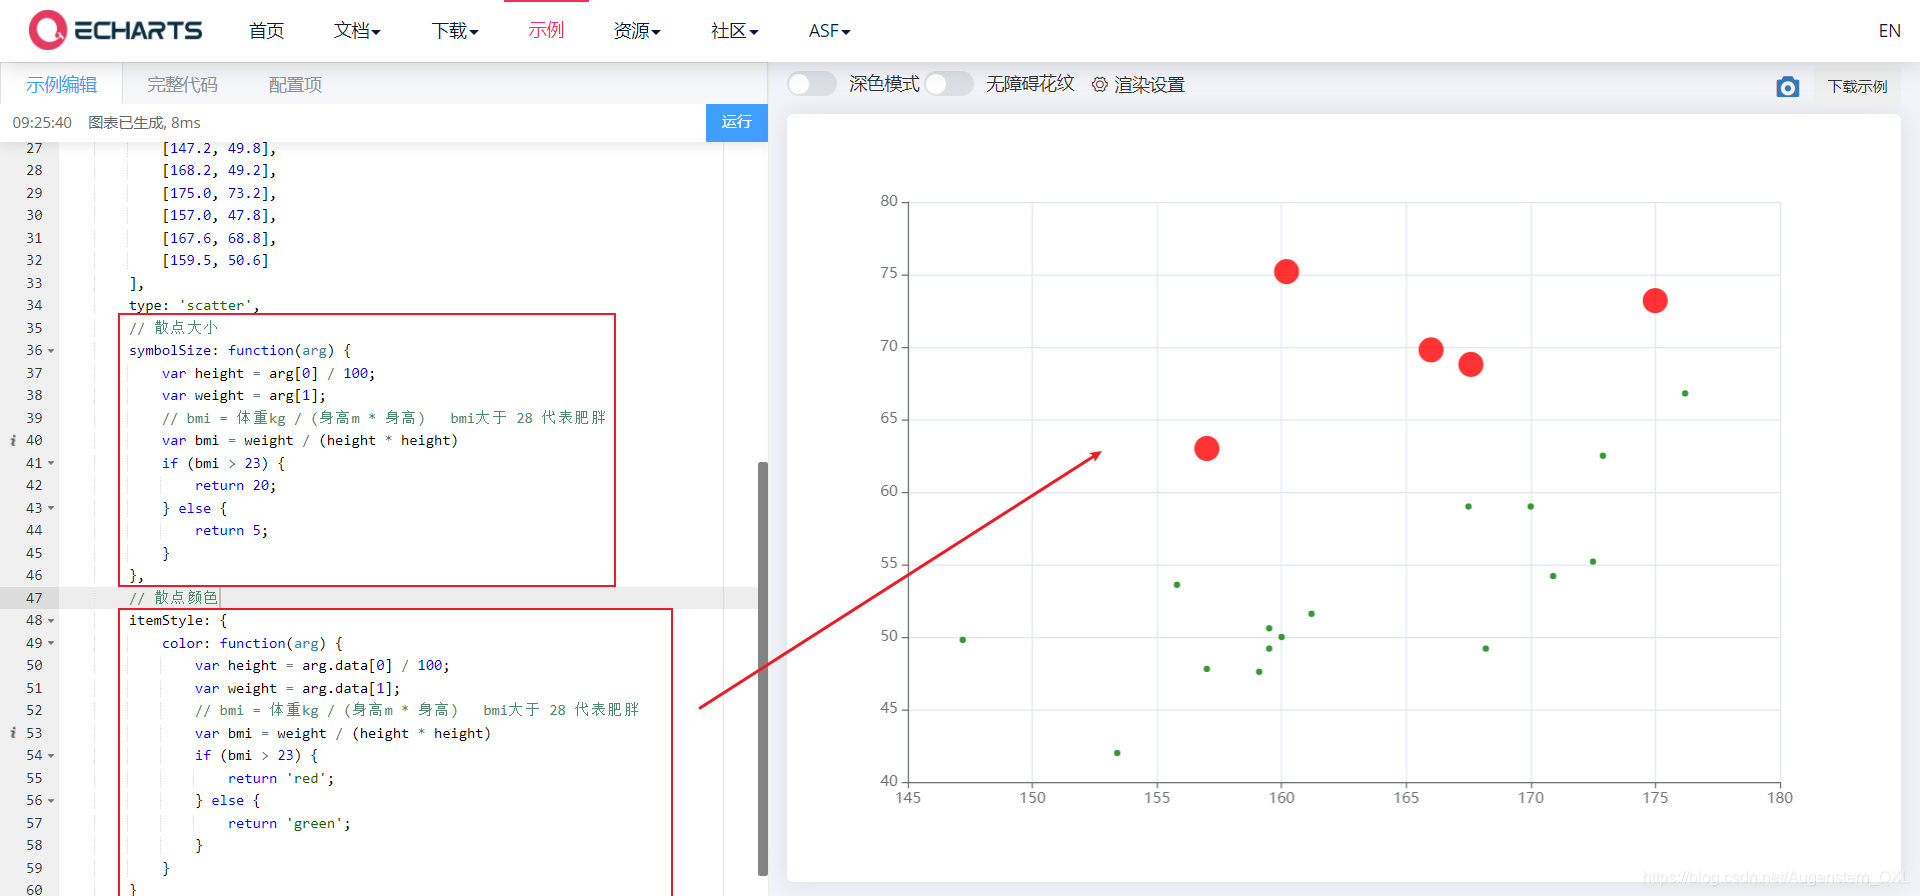Open the 文档 dropdown menu

pyautogui.click(x=357, y=31)
